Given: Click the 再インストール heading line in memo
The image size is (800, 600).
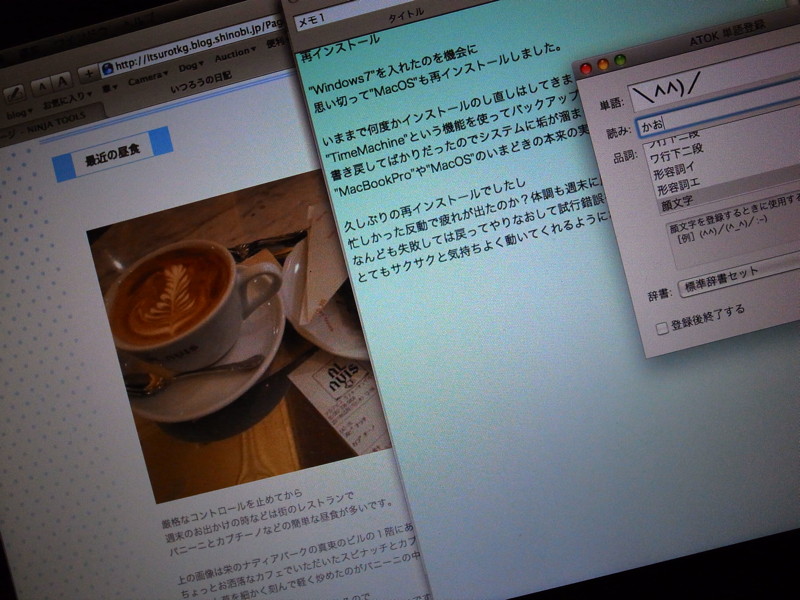Looking at the screenshot, I should 340,47.
